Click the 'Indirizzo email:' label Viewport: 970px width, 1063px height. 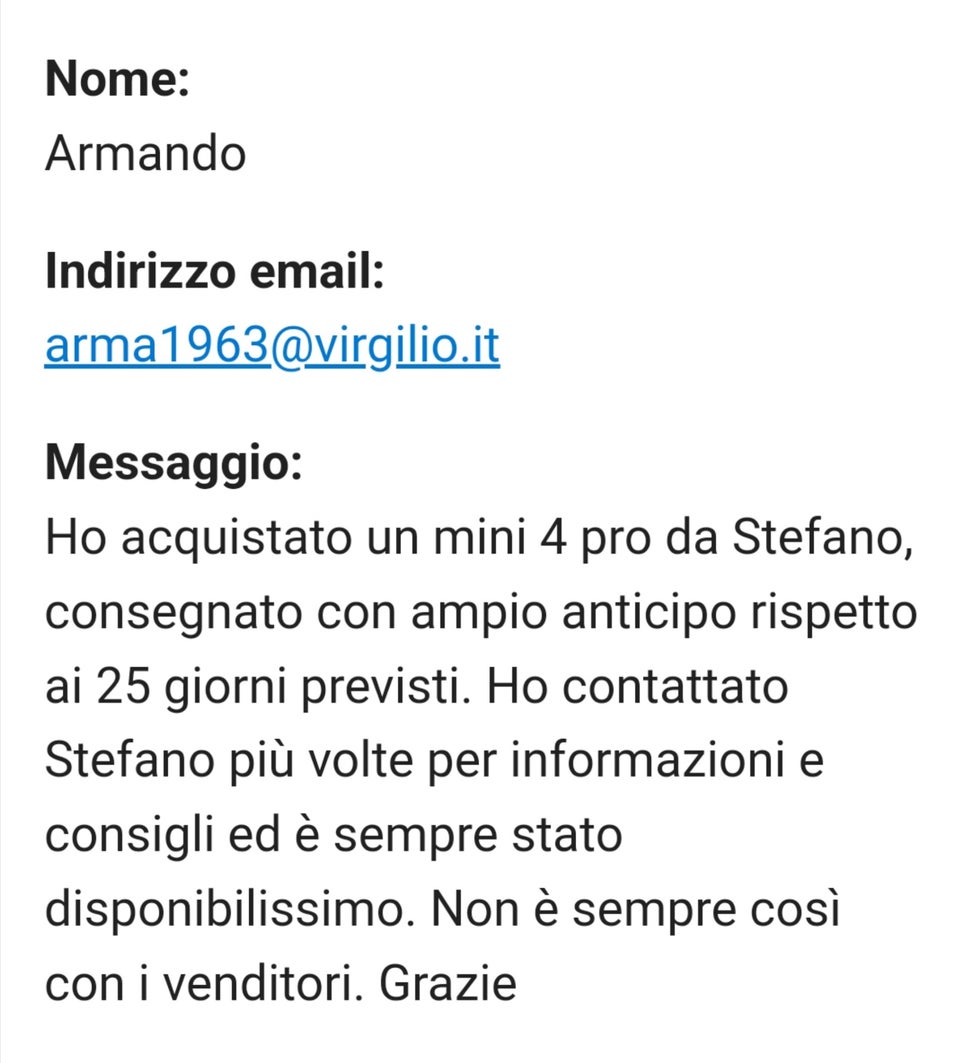point(215,271)
